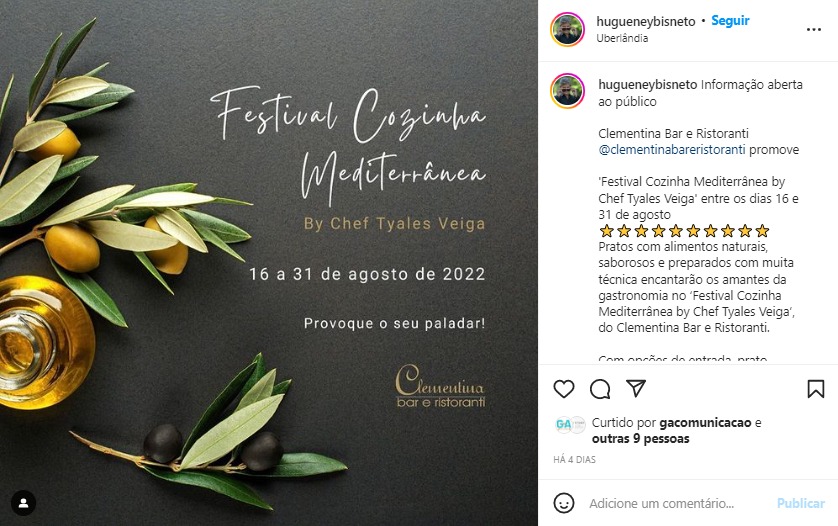Open hugueneybisneto username in caption
Image resolution: width=838 pixels, height=526 pixels.
[648, 84]
